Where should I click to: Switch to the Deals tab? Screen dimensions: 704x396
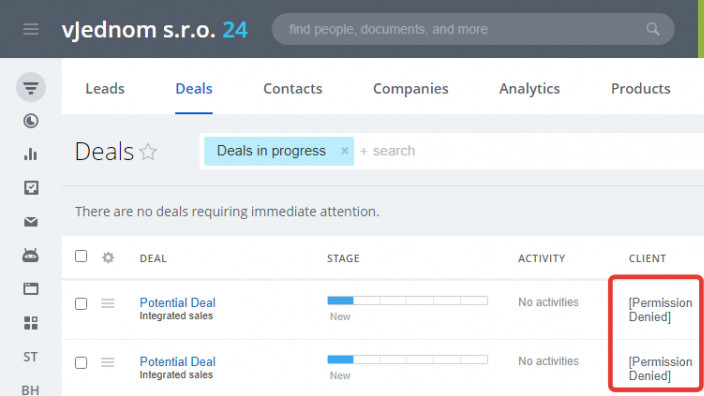pos(194,88)
